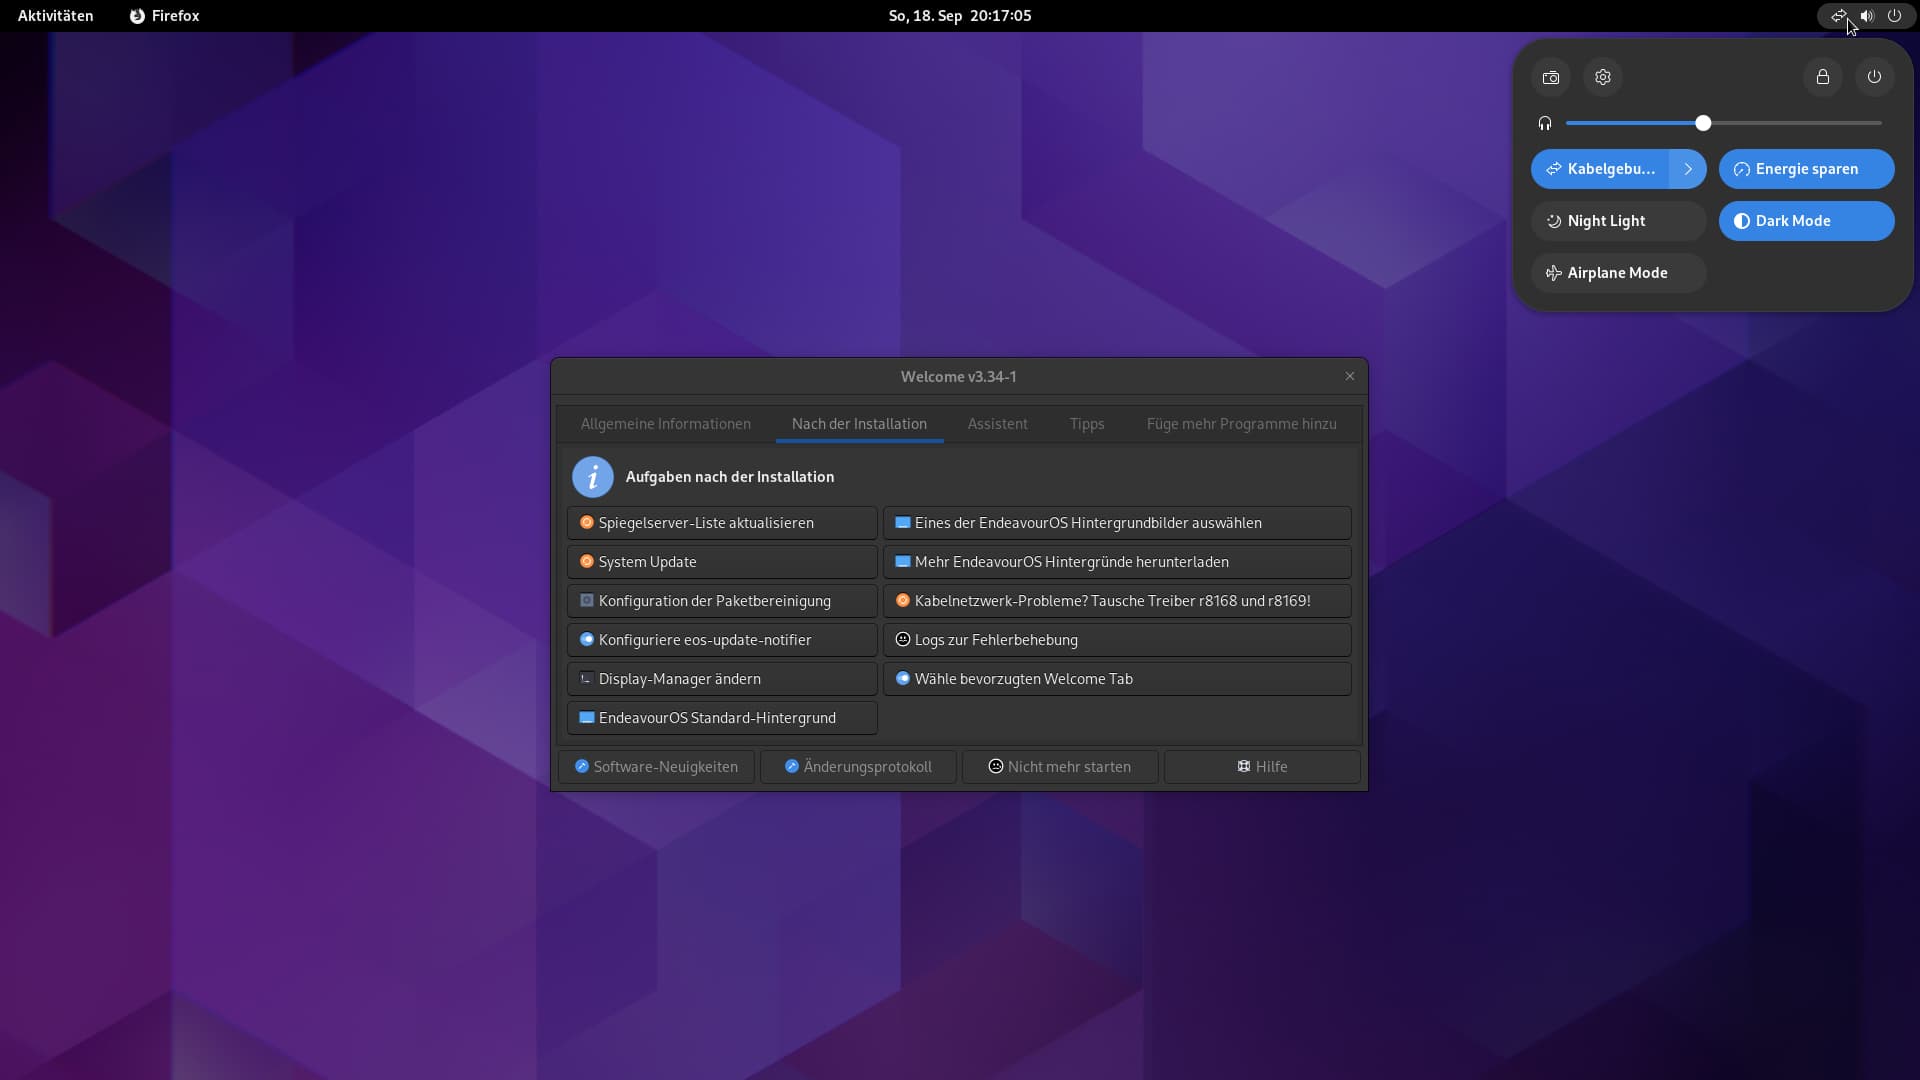Image resolution: width=1920 pixels, height=1080 pixels.
Task: Expand the Kabelgebunden network details
Action: (1689, 169)
